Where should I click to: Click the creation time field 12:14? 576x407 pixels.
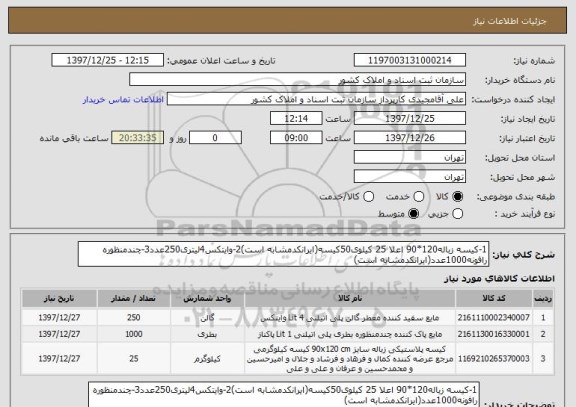coord(296,119)
